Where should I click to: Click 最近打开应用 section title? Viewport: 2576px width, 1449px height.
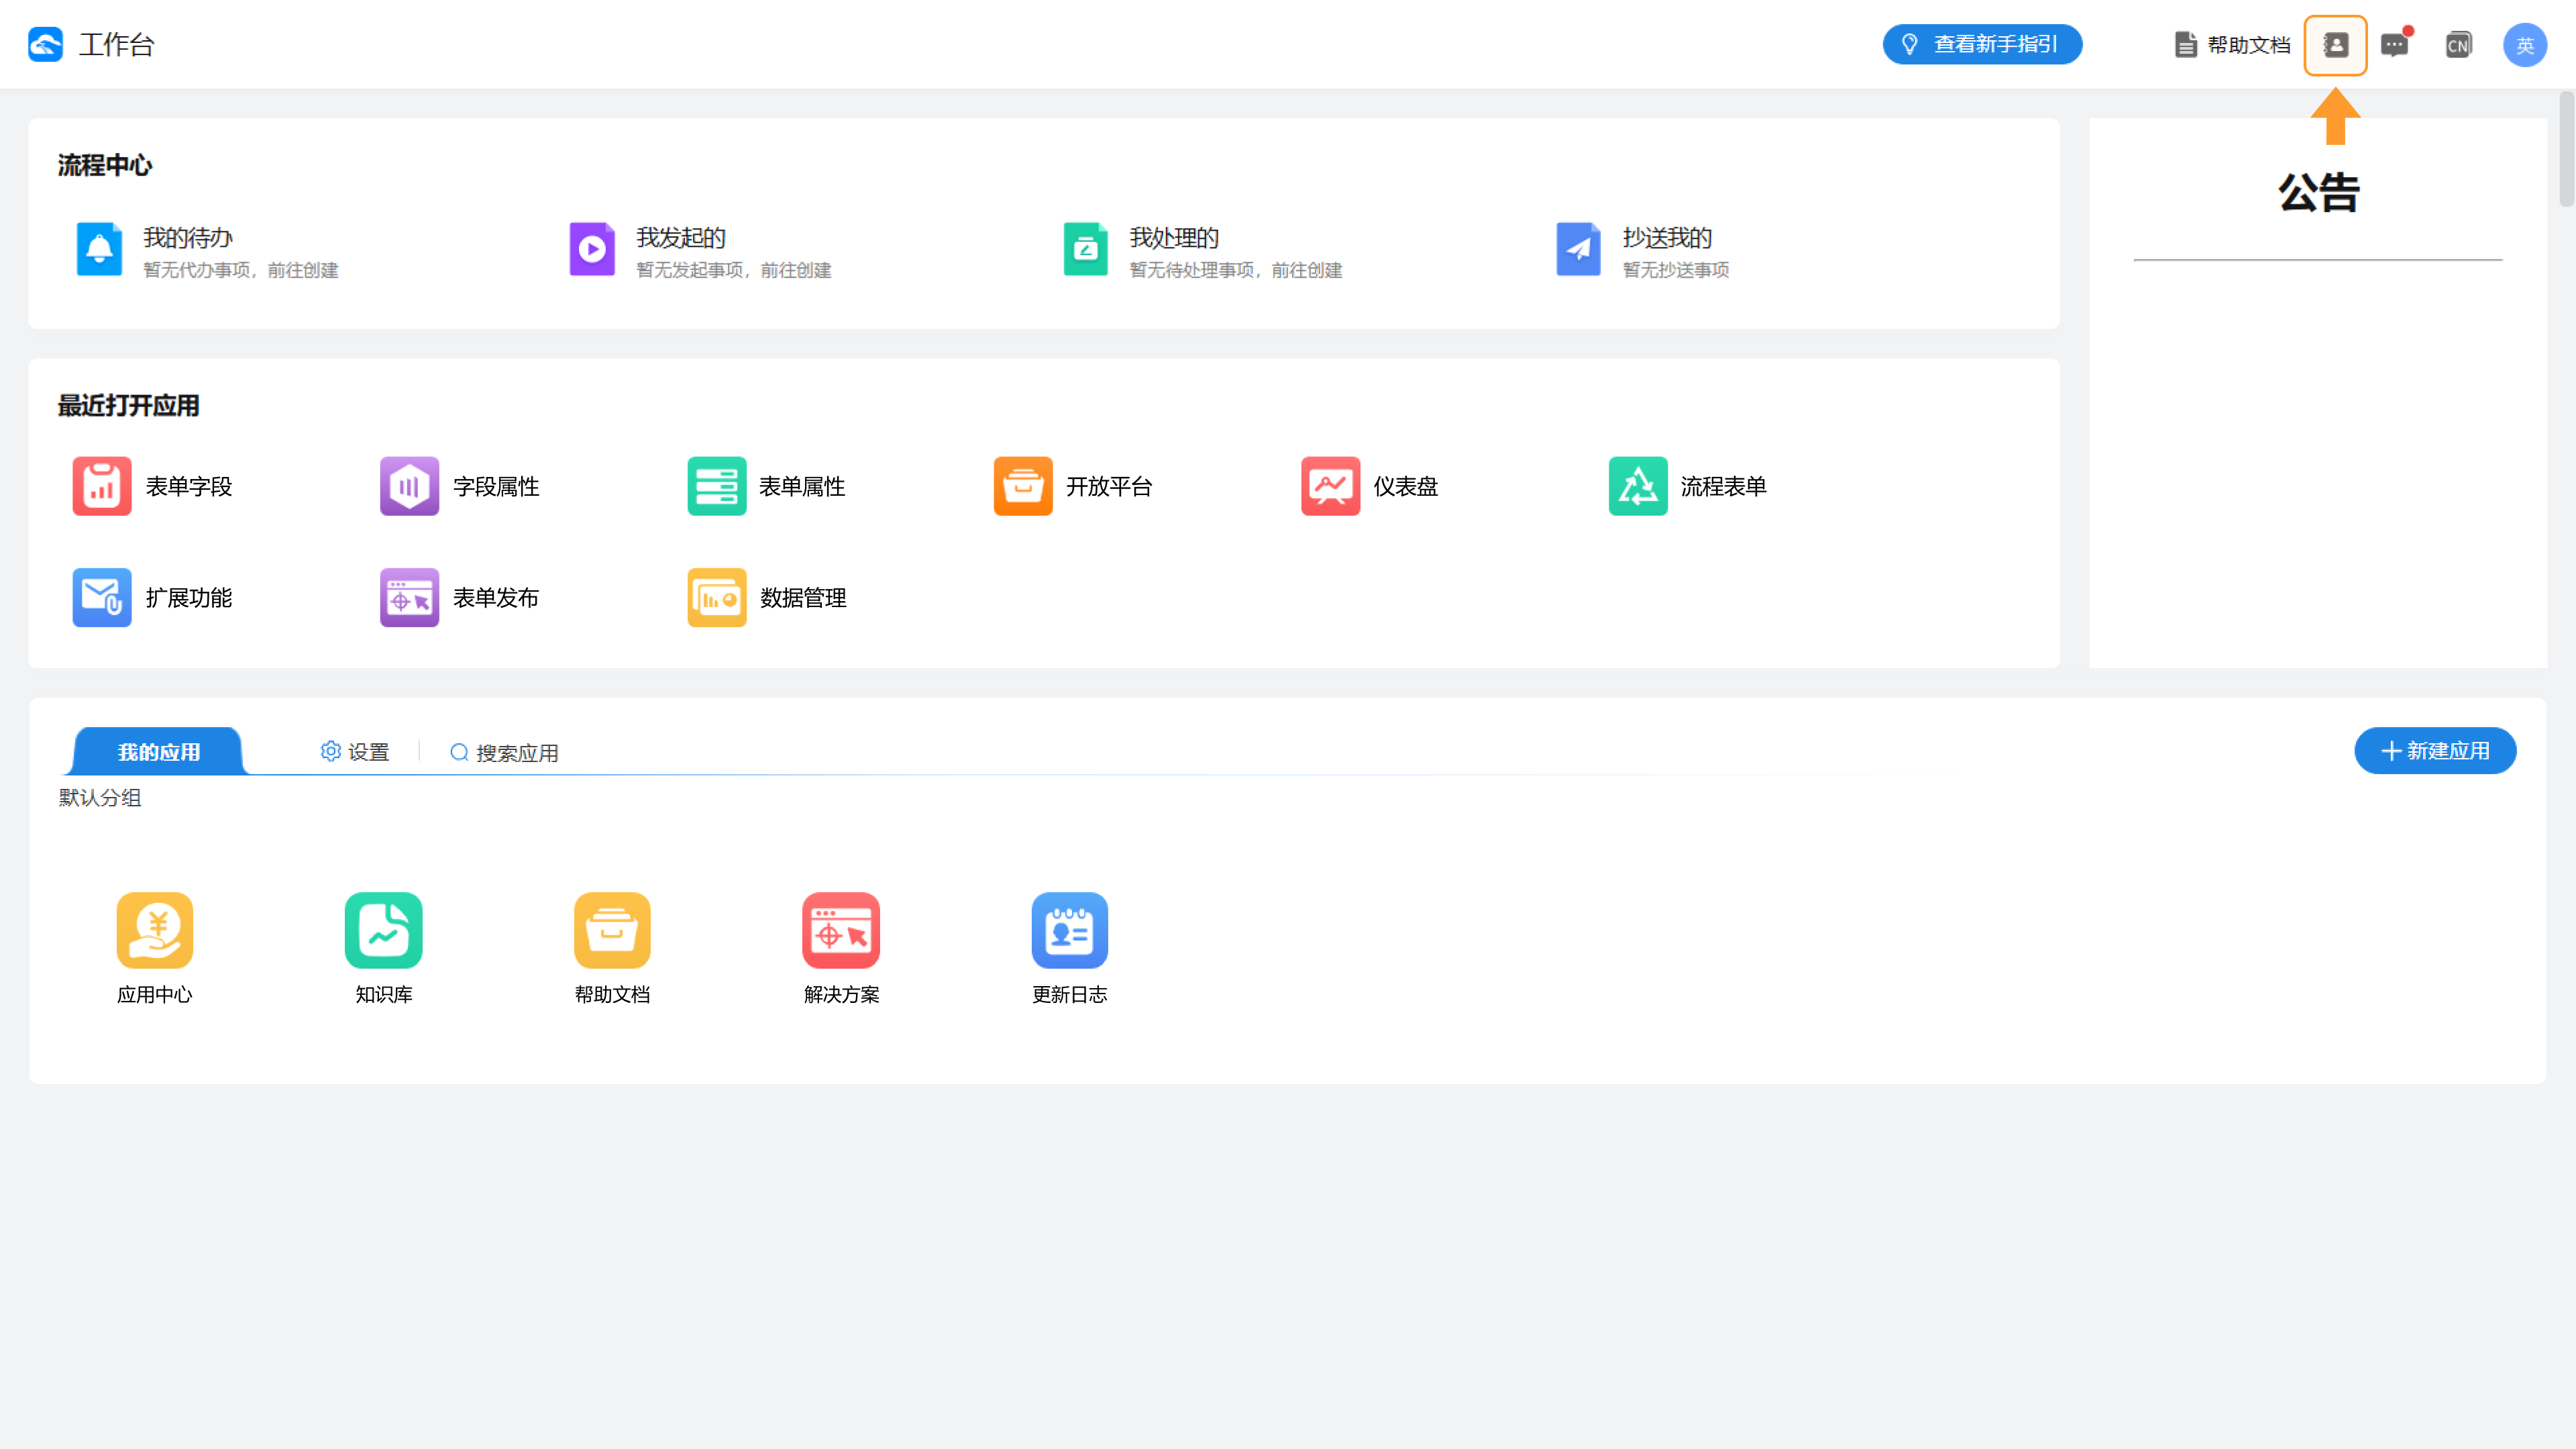click(x=129, y=406)
